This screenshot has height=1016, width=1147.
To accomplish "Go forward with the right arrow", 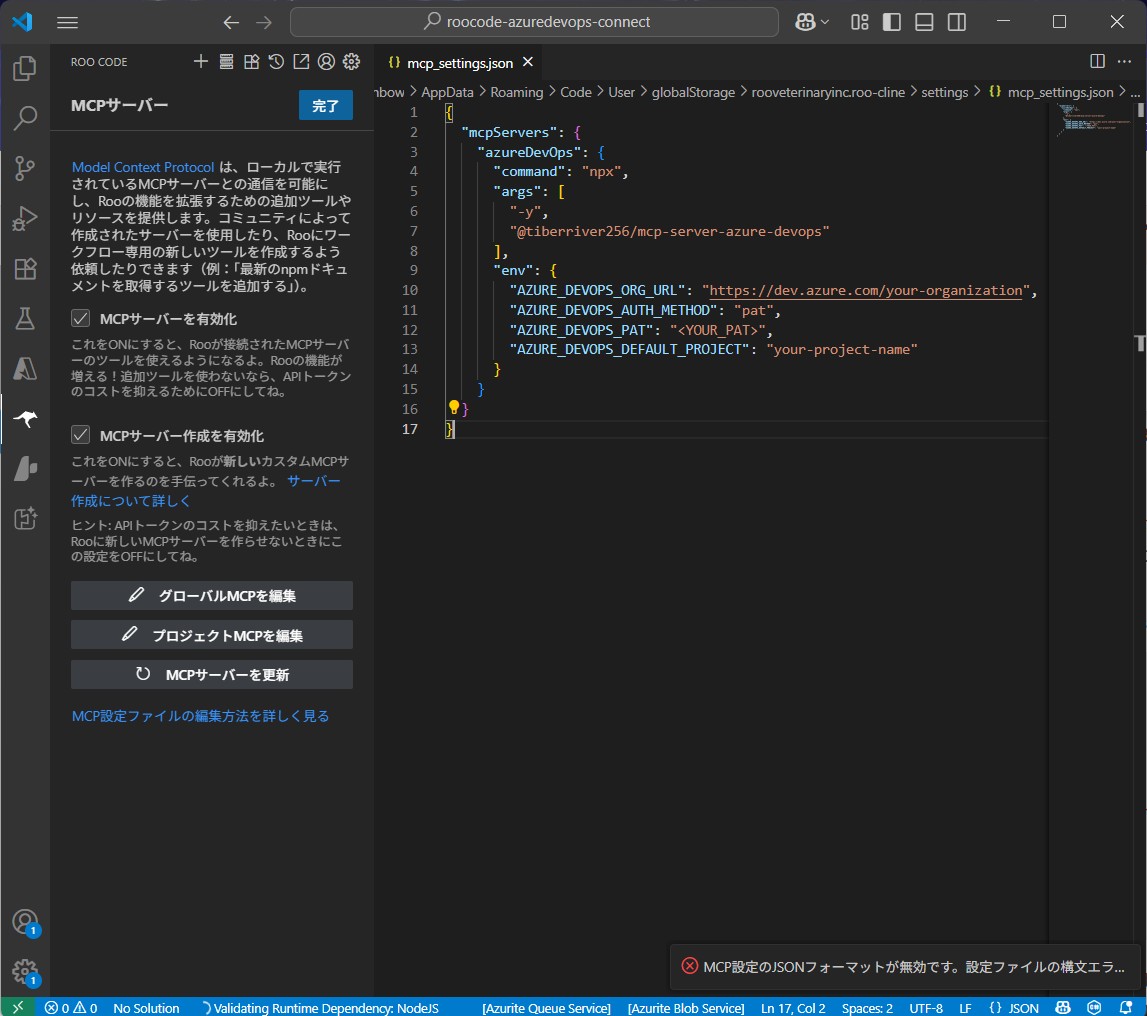I will coord(263,22).
